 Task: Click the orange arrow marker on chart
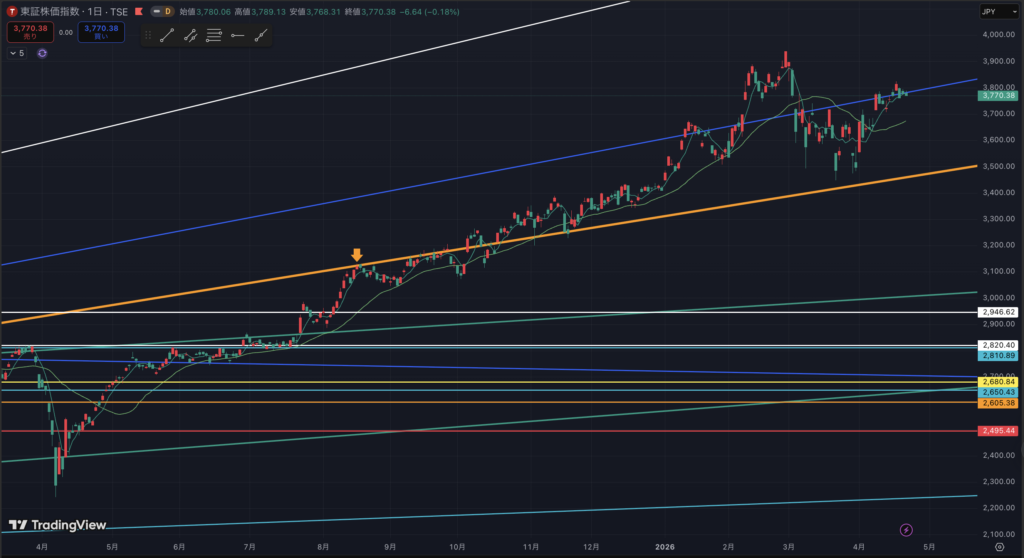(x=356, y=255)
